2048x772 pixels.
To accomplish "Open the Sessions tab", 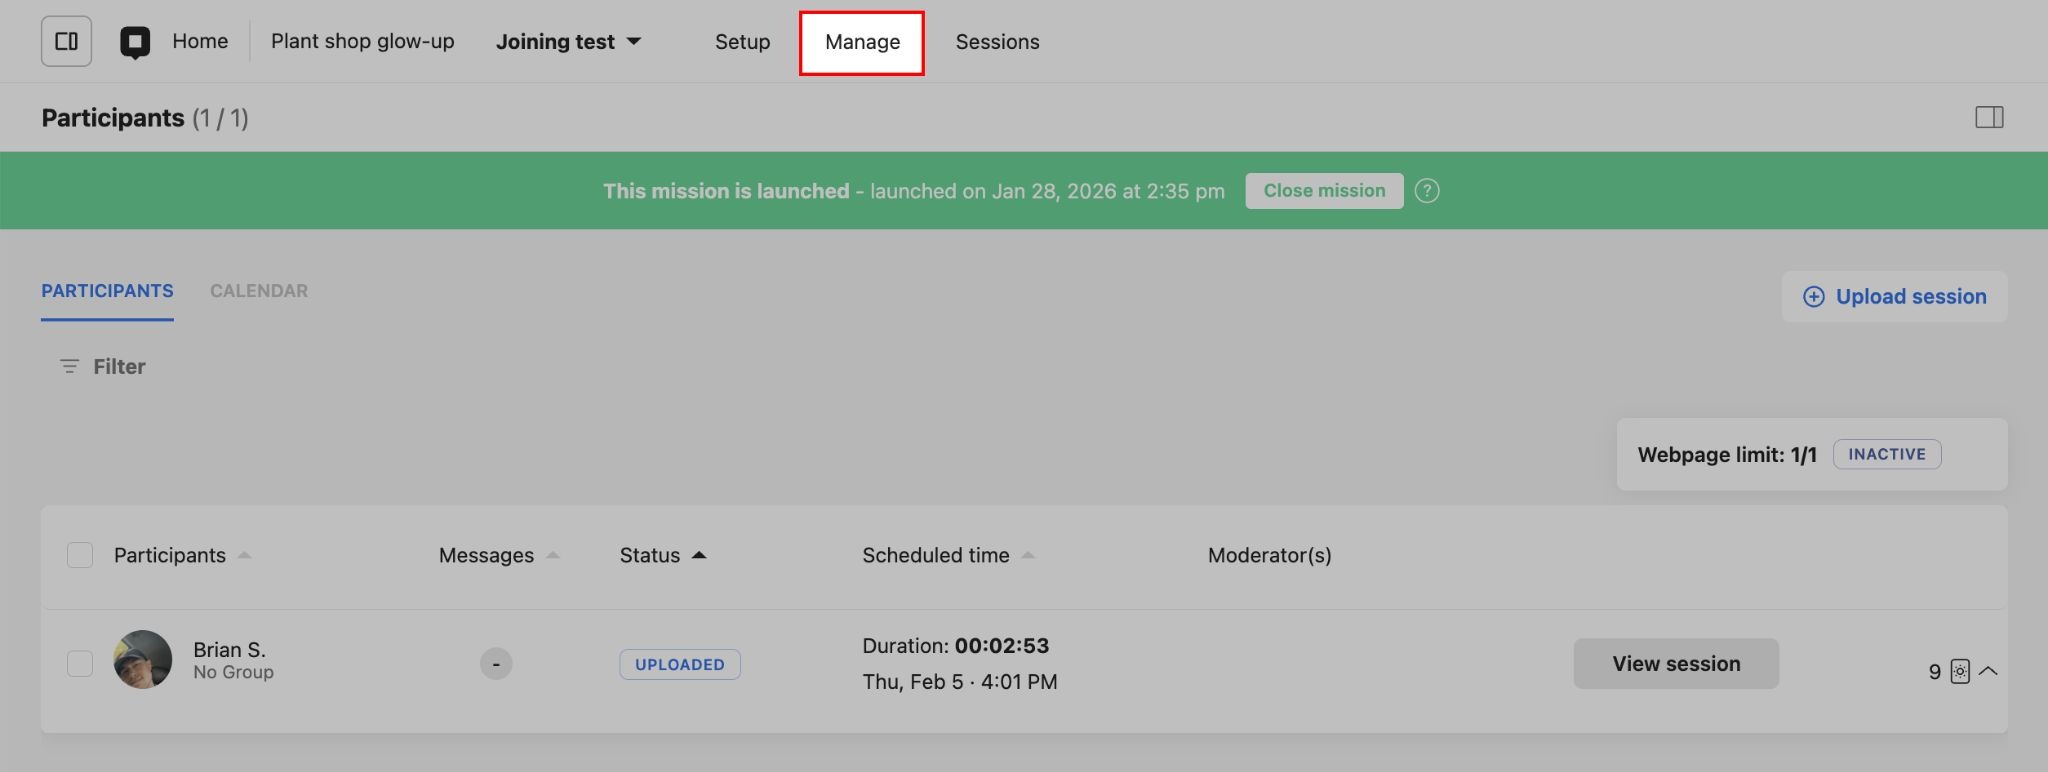I will point(997,42).
